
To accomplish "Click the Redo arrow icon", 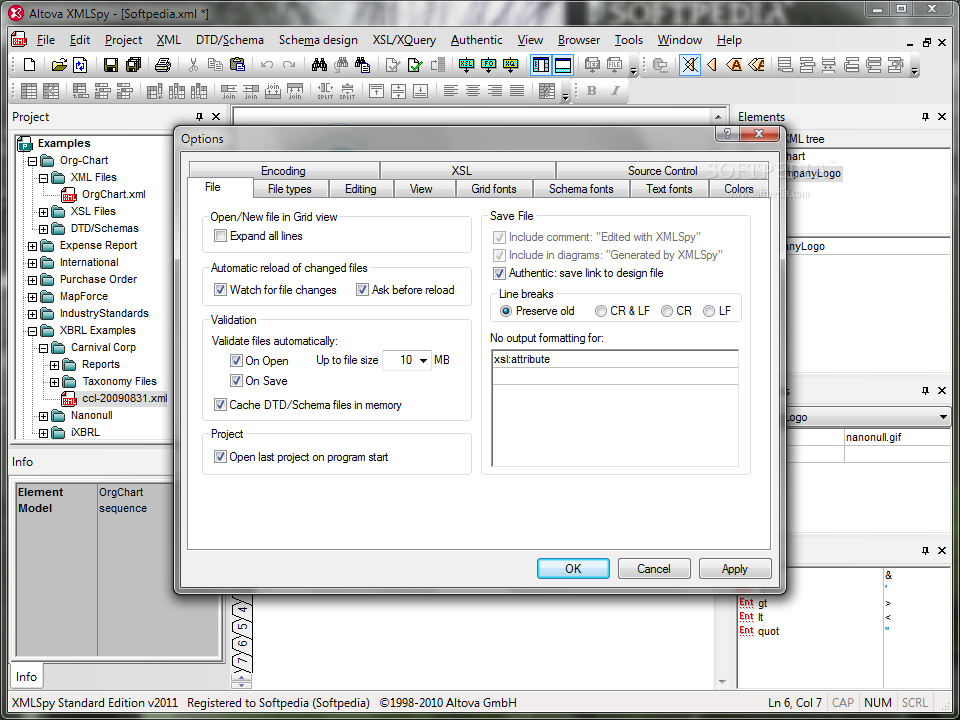I will pos(289,64).
